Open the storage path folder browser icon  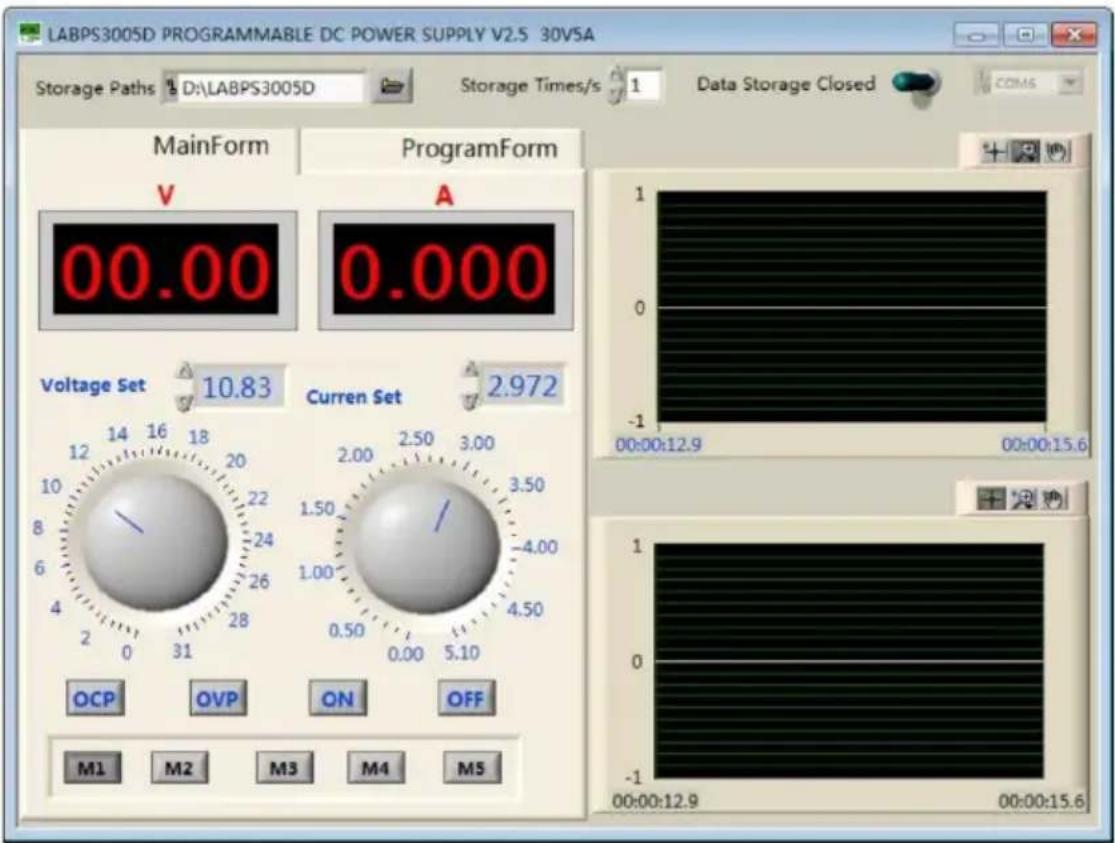pyautogui.click(x=392, y=87)
